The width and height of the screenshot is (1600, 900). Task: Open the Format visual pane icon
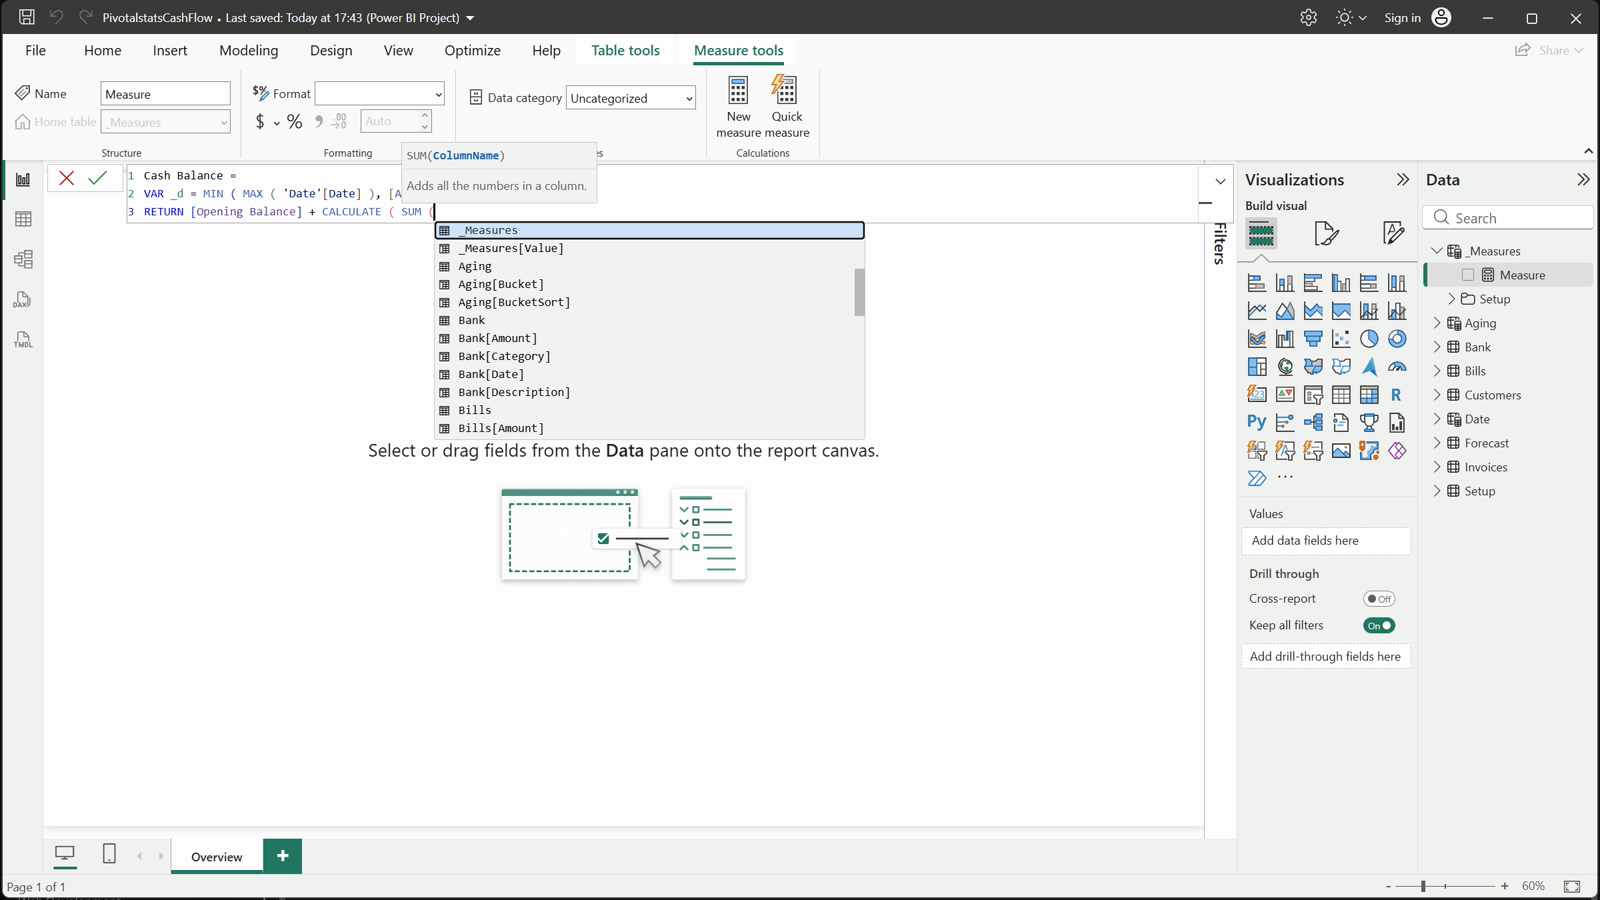click(x=1327, y=233)
